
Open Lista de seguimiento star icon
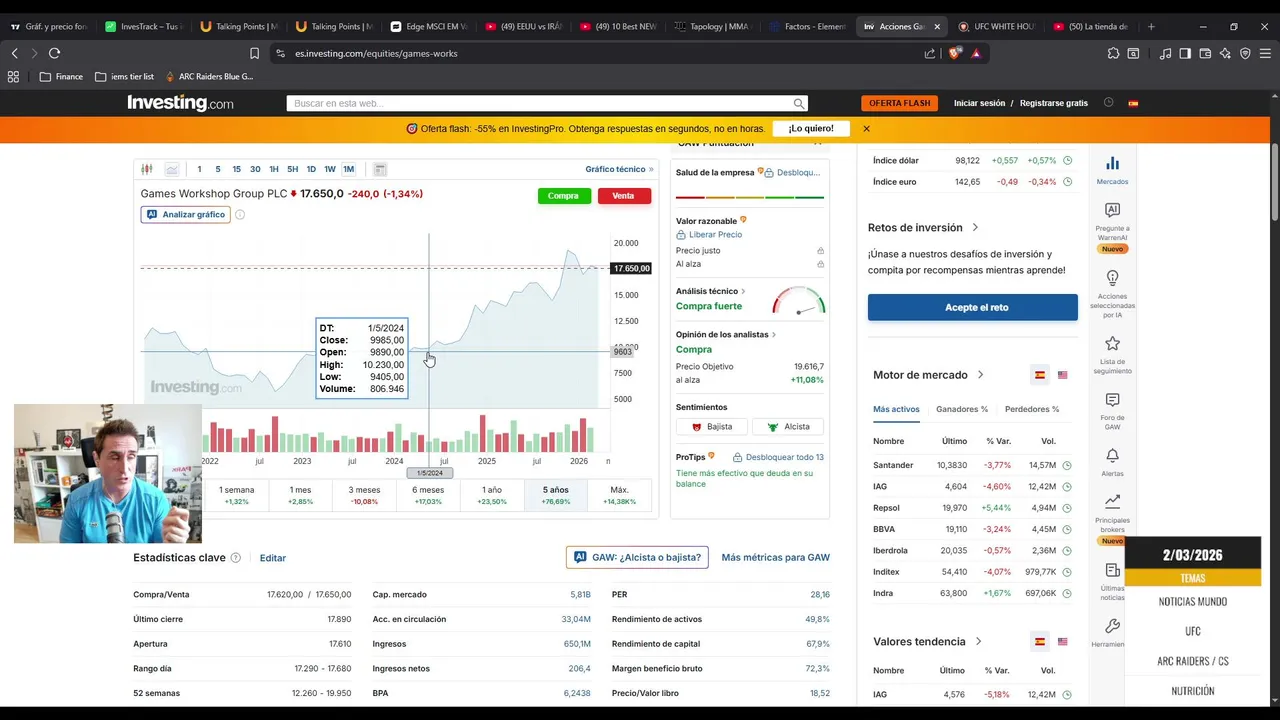[x=1112, y=343]
